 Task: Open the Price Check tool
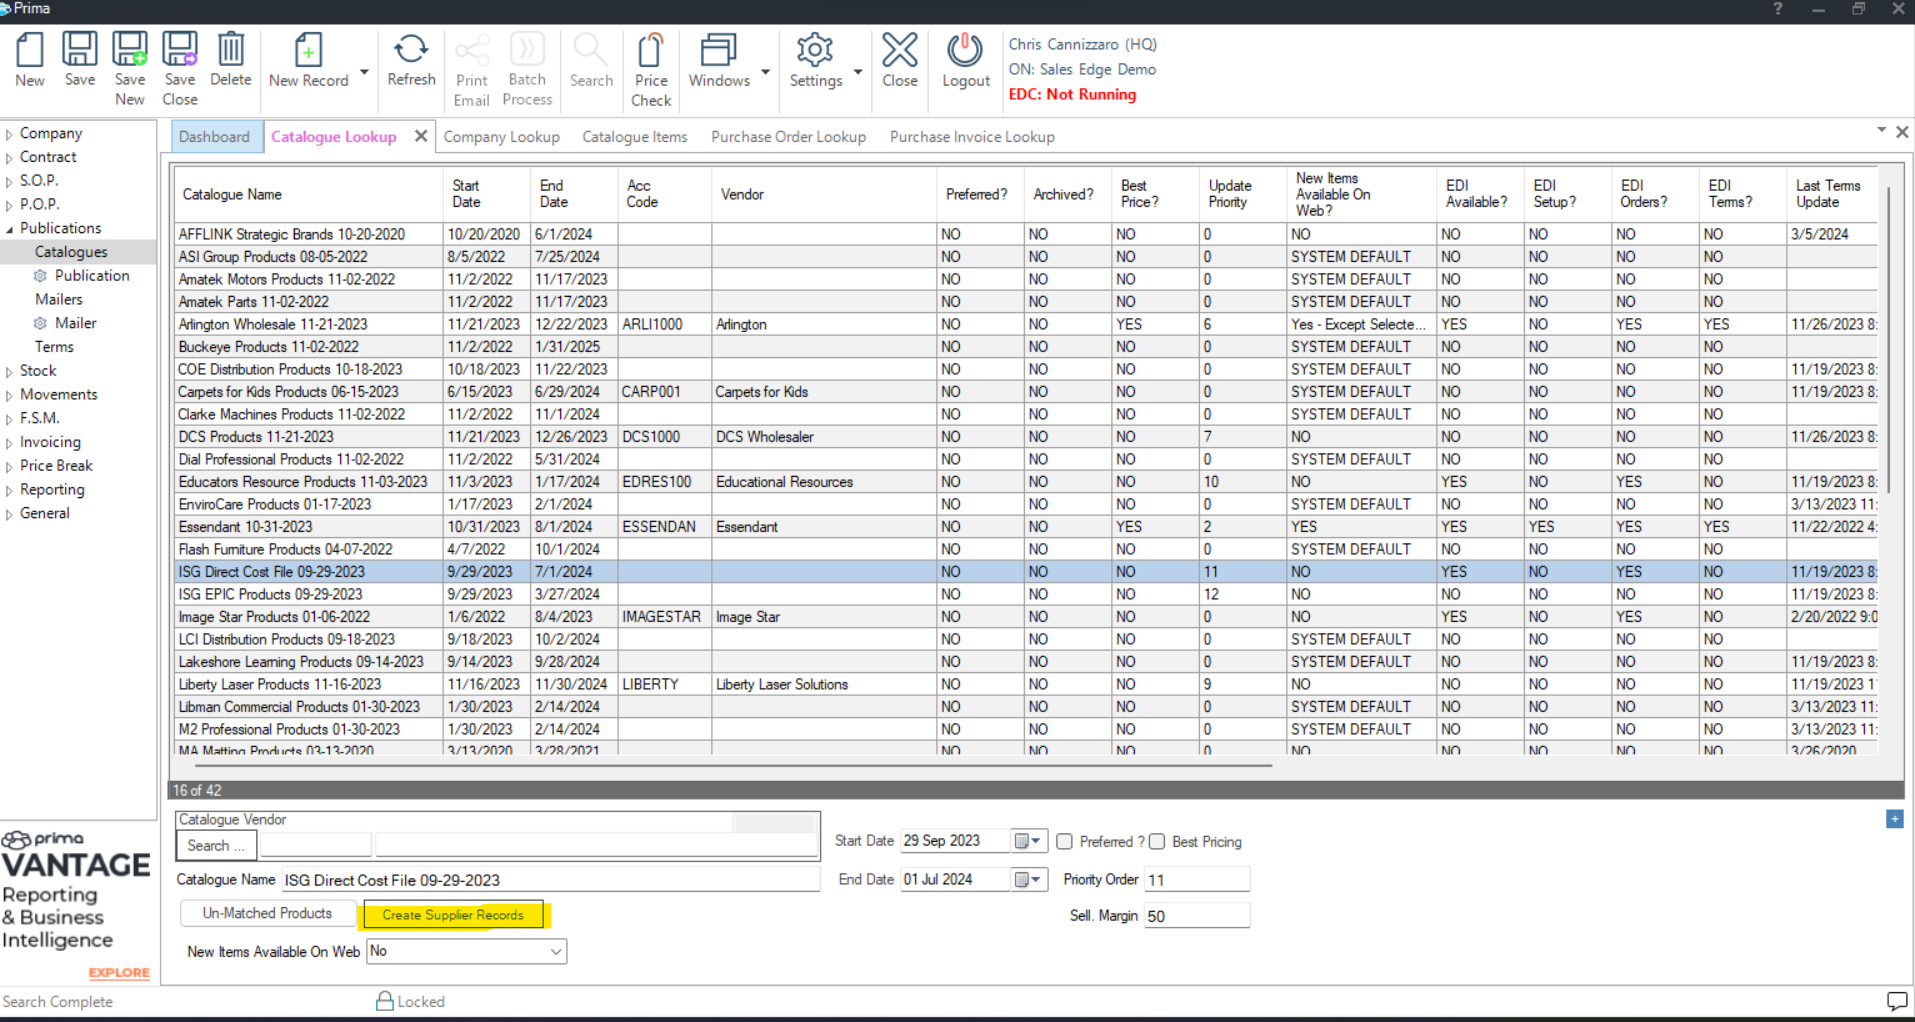coord(651,50)
